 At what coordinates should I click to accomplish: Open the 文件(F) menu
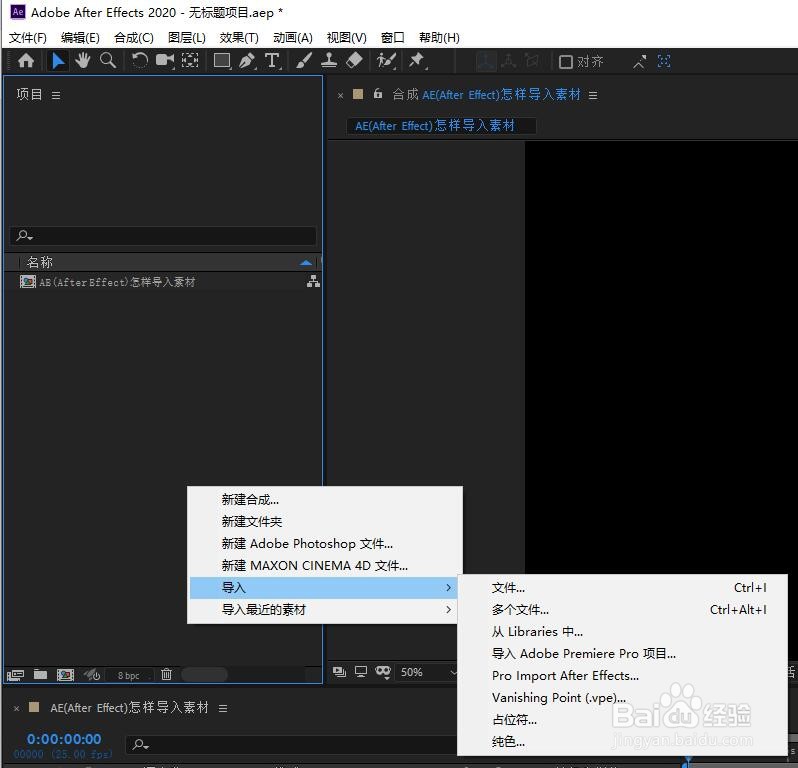click(x=27, y=38)
